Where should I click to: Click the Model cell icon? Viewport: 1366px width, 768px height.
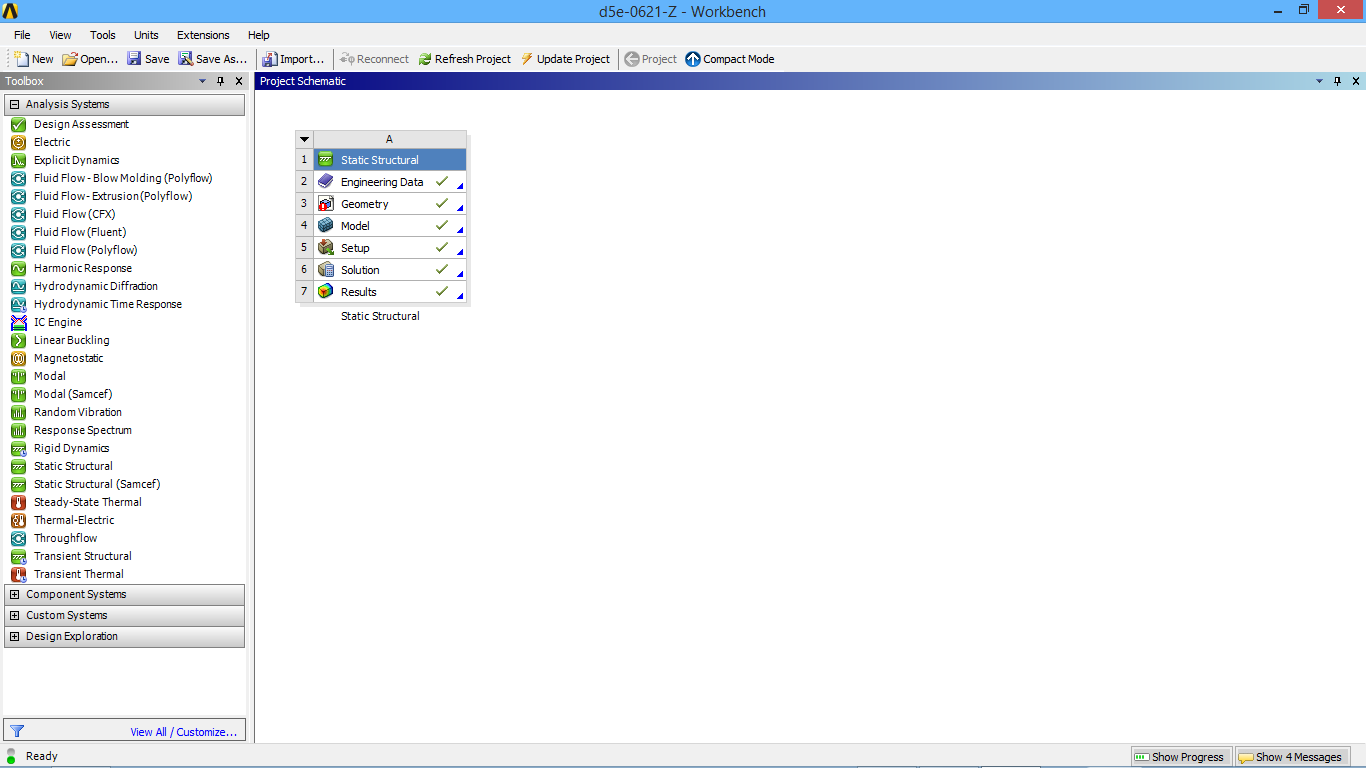point(325,226)
